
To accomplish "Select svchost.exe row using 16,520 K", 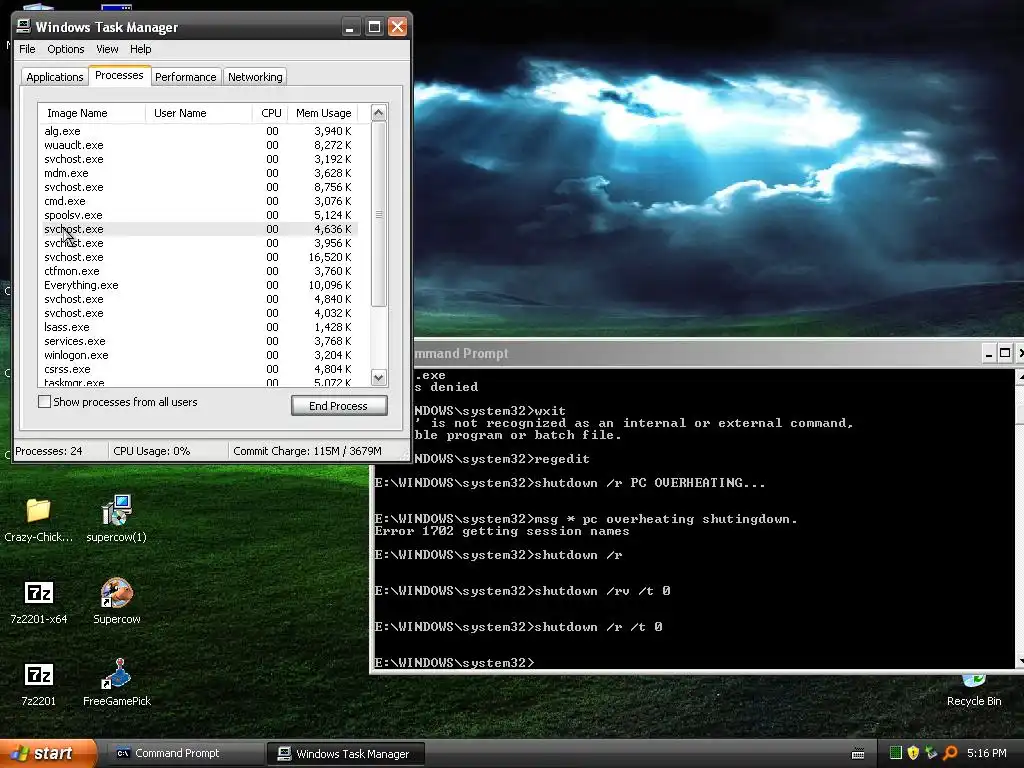I will (x=199, y=257).
